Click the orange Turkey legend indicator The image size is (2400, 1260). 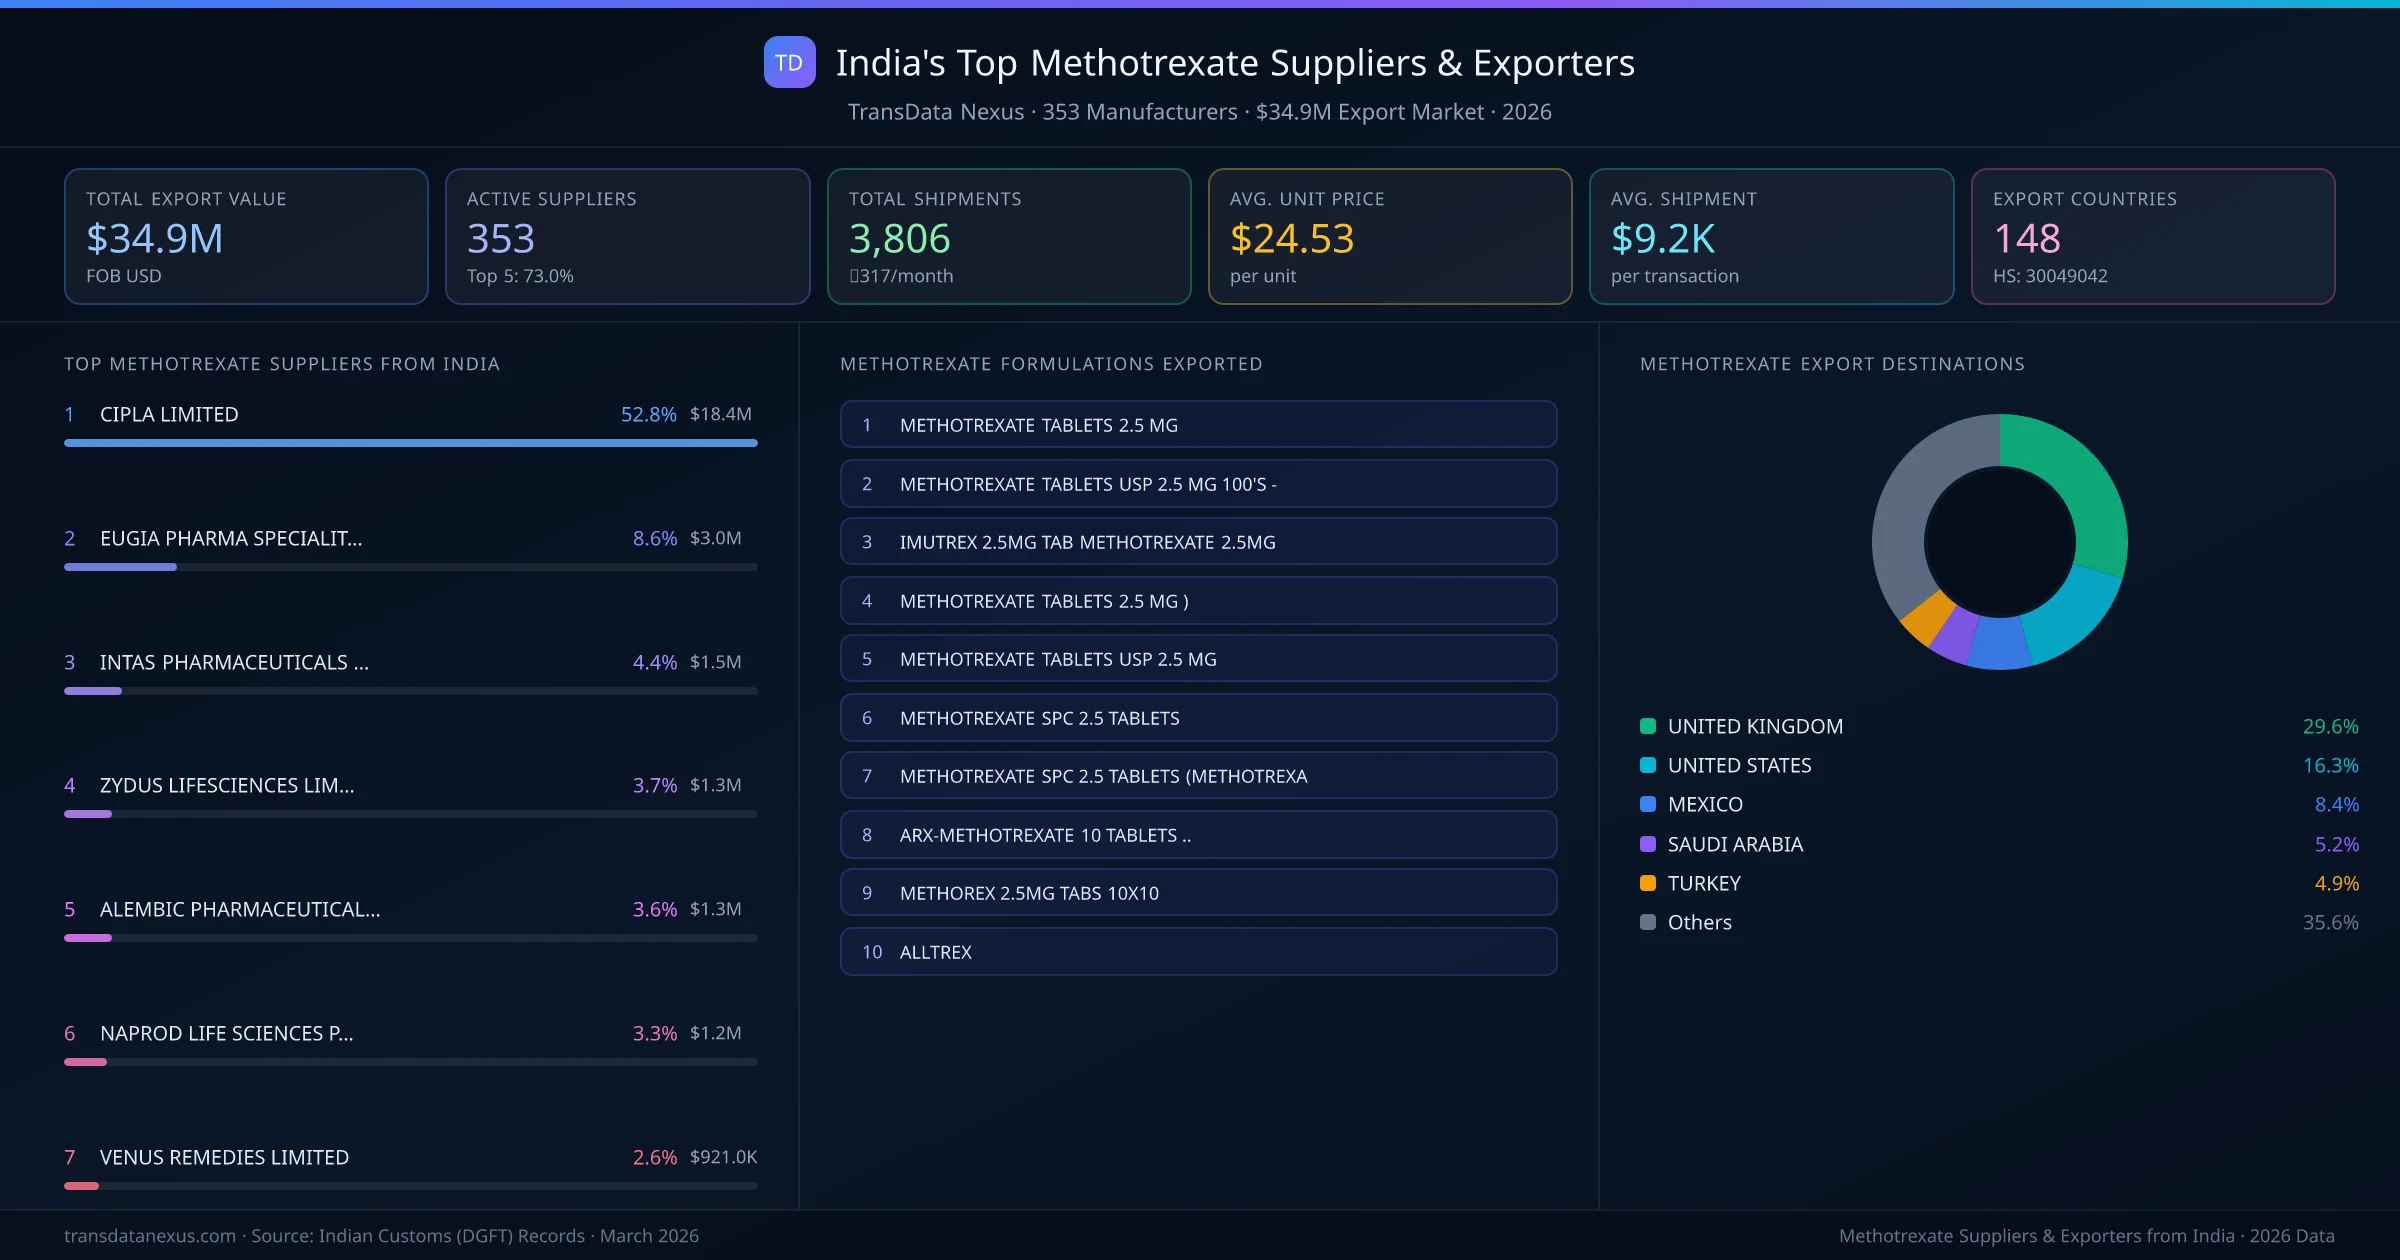[x=1647, y=883]
